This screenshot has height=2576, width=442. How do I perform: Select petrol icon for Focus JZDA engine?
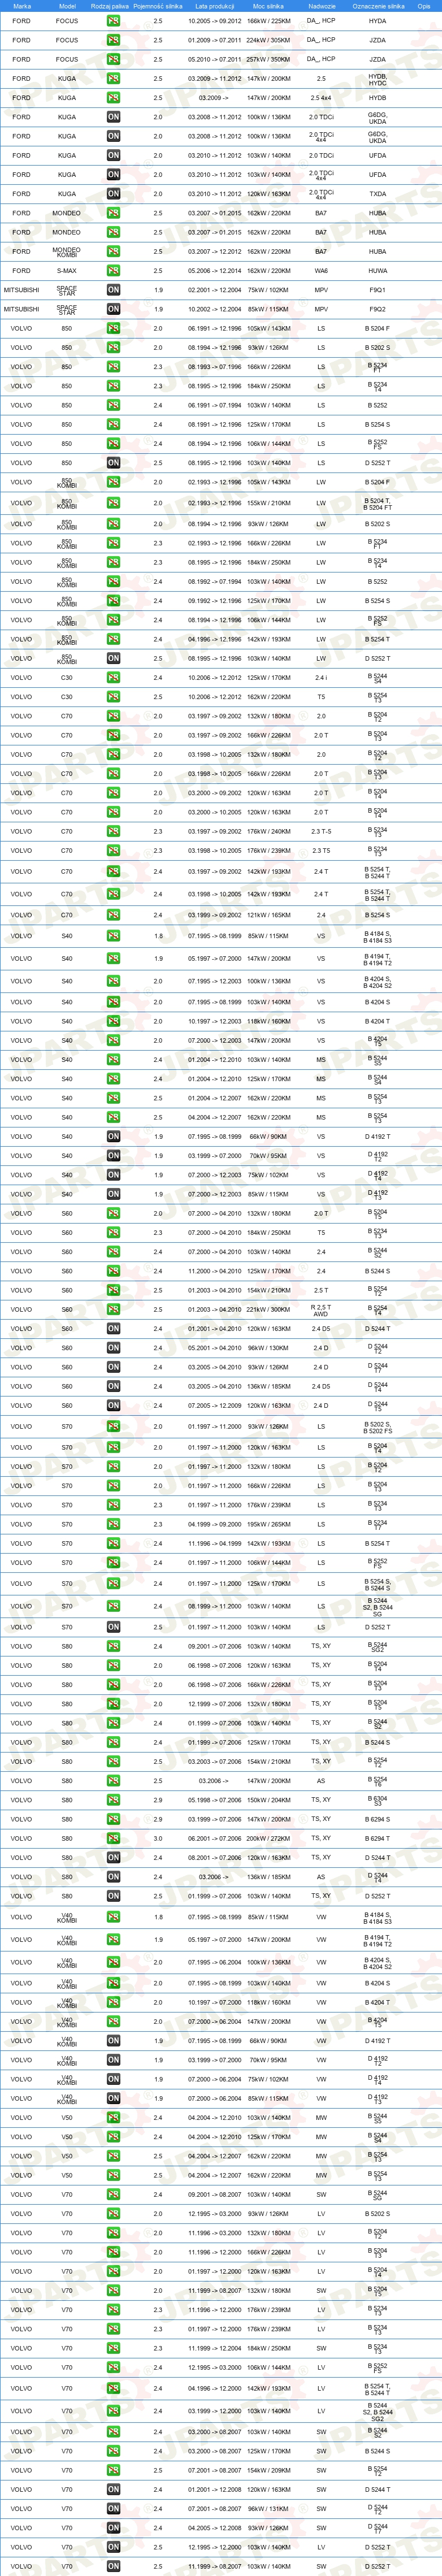click(x=113, y=41)
